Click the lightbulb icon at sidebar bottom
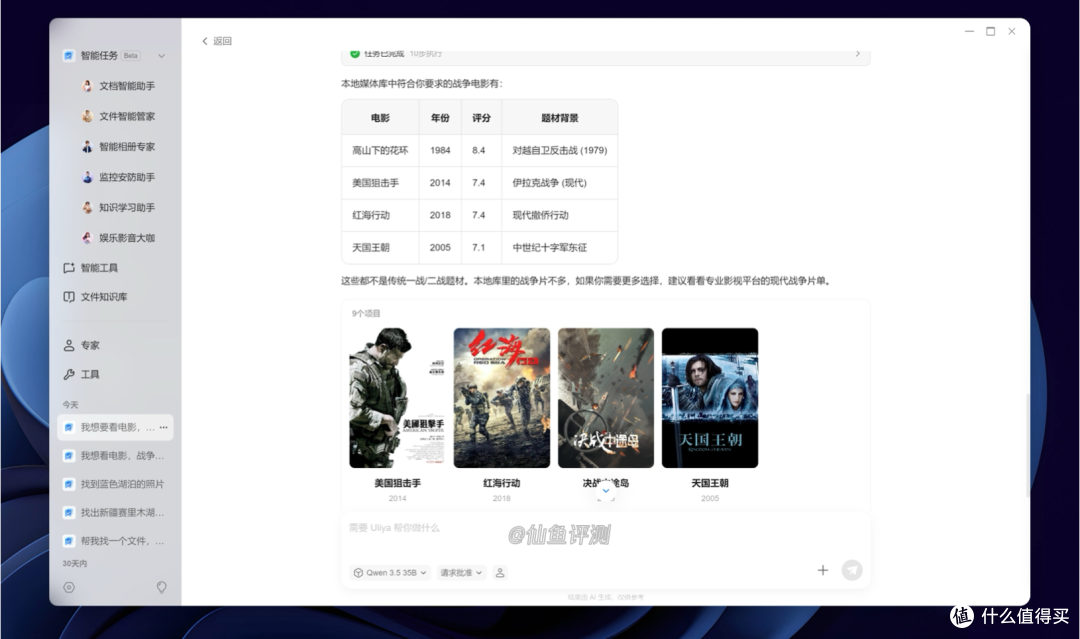The height and width of the screenshot is (639, 1080). coord(161,587)
